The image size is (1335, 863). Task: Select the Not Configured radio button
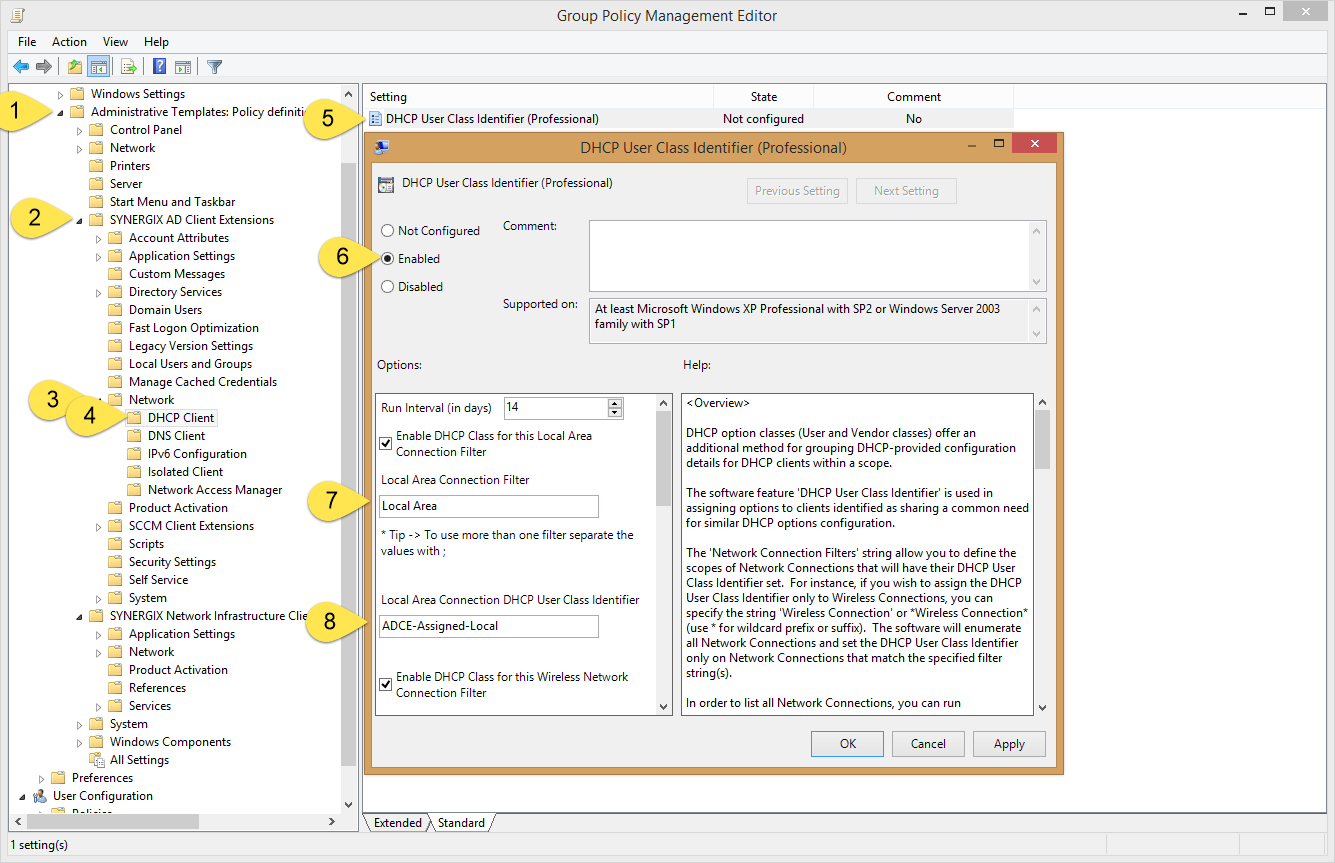coord(387,231)
